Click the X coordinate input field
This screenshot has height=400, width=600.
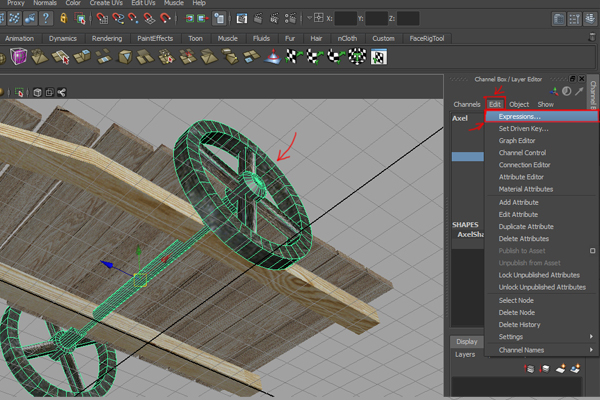(346, 18)
